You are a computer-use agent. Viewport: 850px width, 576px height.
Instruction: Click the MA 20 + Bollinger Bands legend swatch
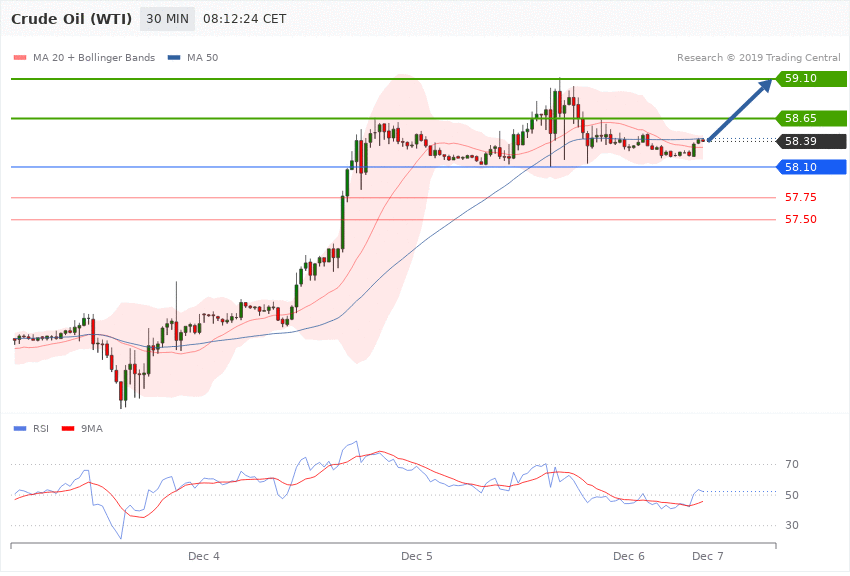[x=20, y=57]
